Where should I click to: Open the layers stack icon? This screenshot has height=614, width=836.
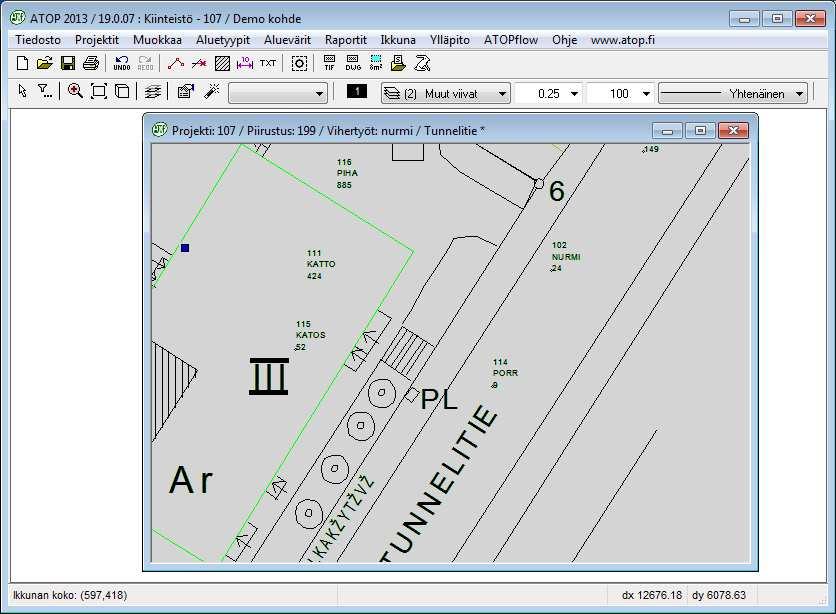click(152, 91)
